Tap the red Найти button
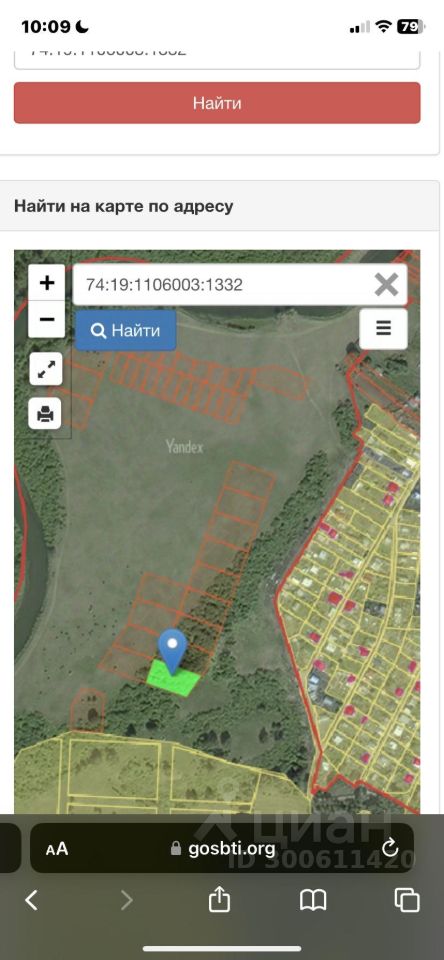Viewport: 444px width, 960px height. point(217,103)
